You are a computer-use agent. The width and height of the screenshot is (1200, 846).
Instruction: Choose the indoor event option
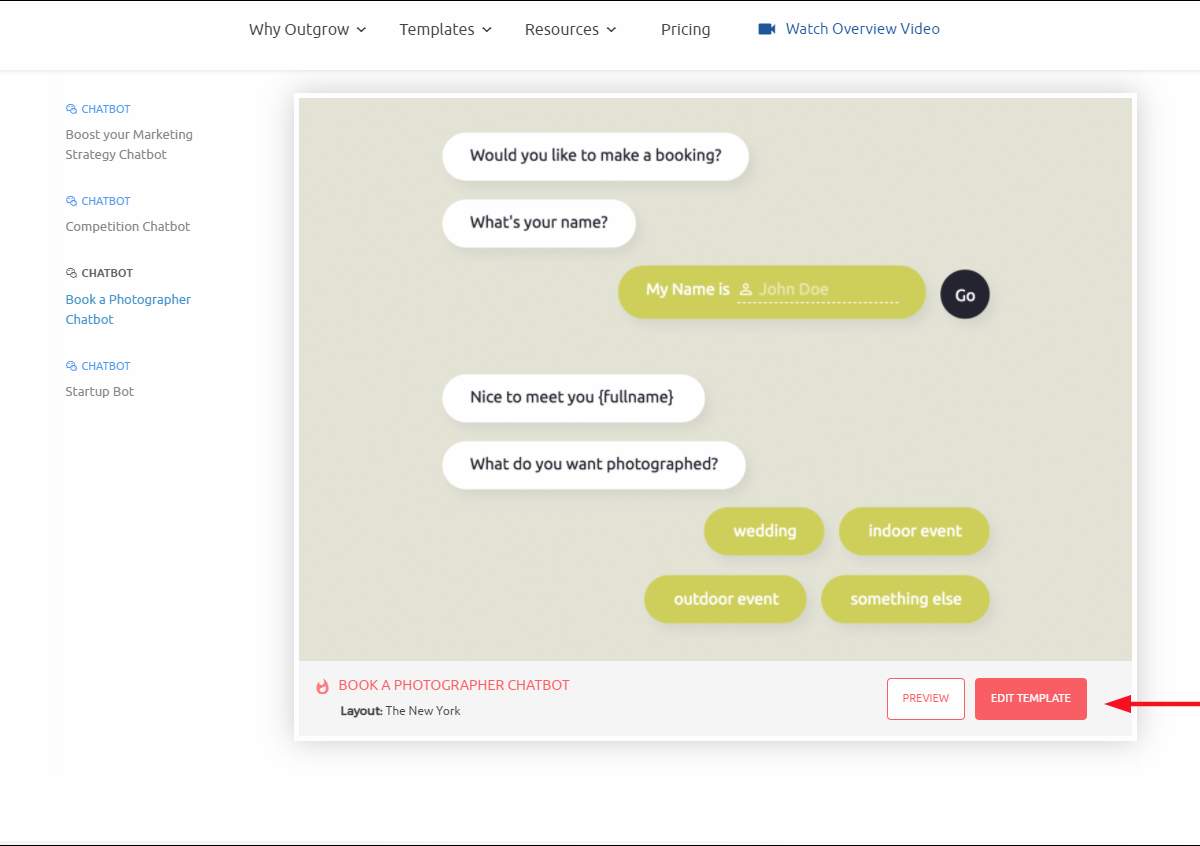point(914,531)
